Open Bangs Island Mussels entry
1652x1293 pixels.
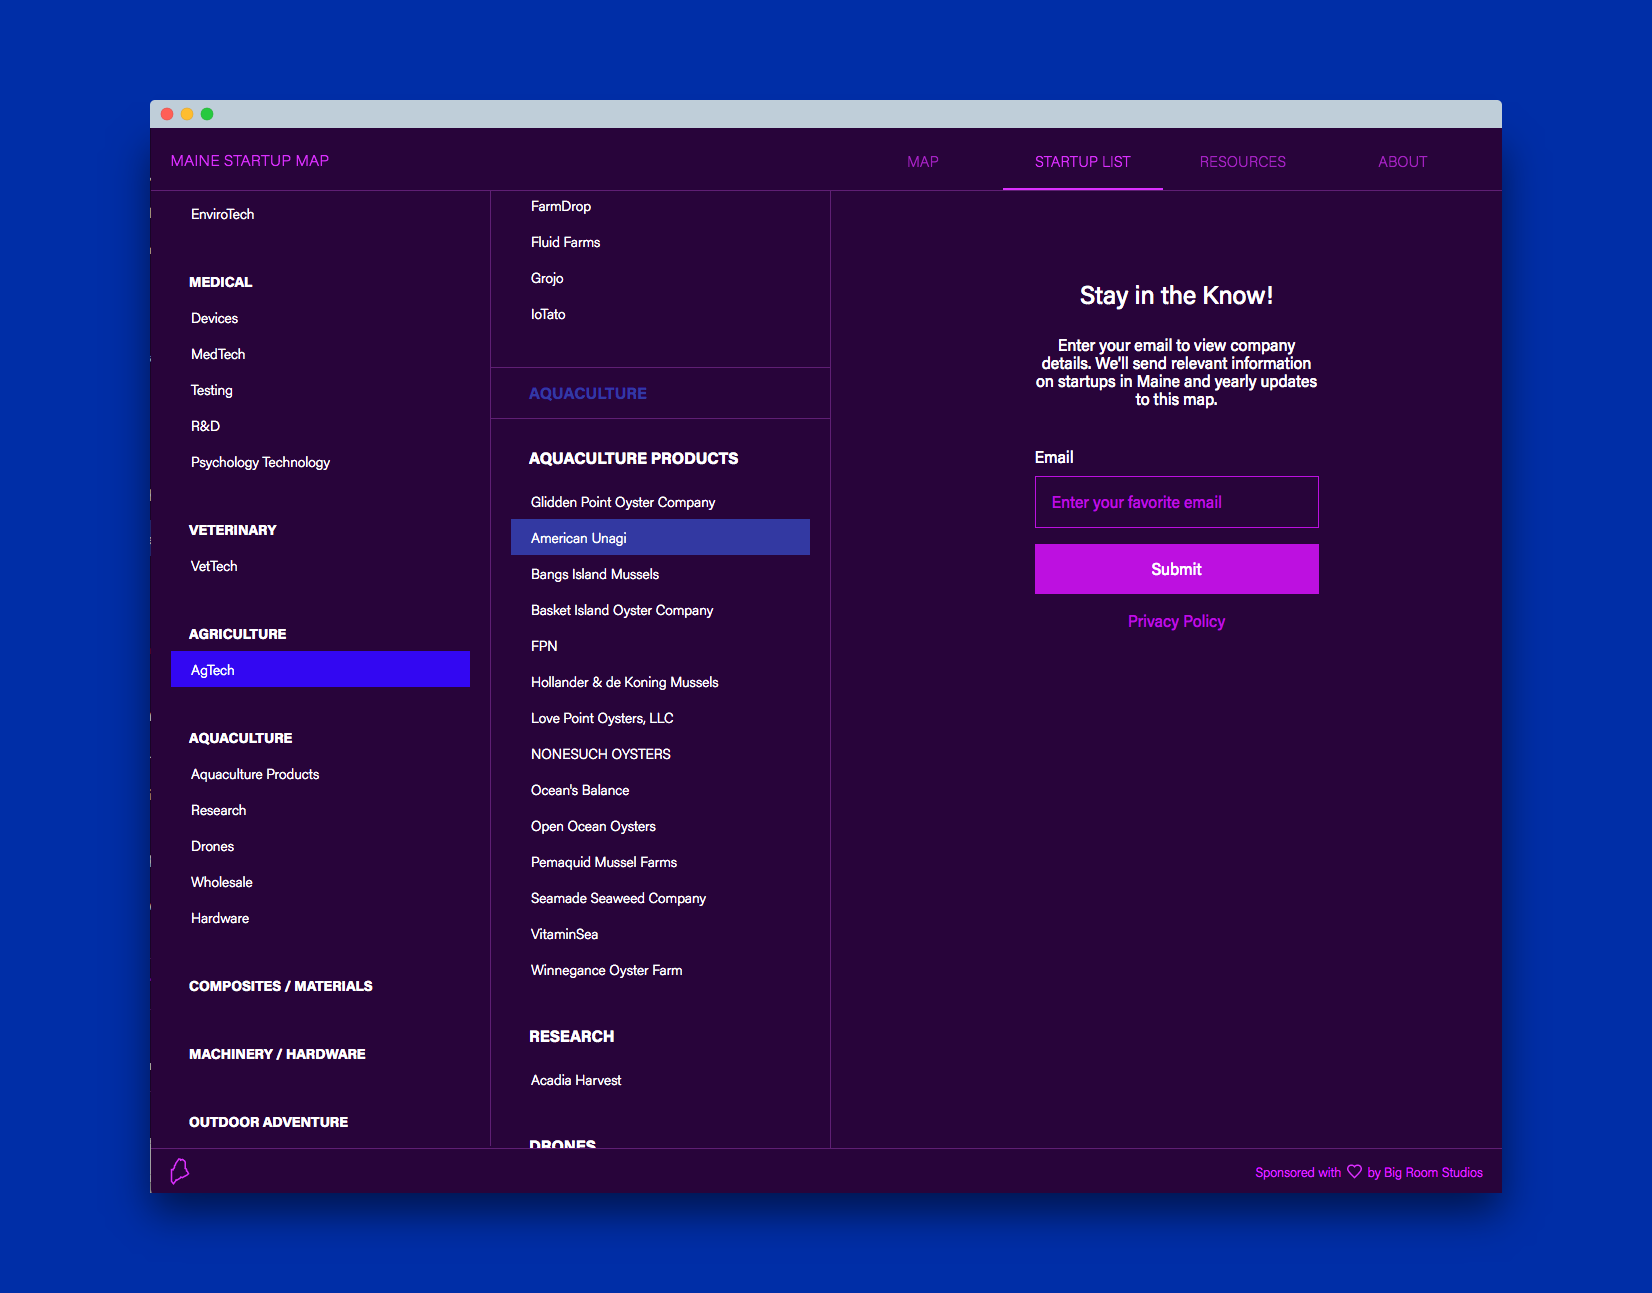595,574
